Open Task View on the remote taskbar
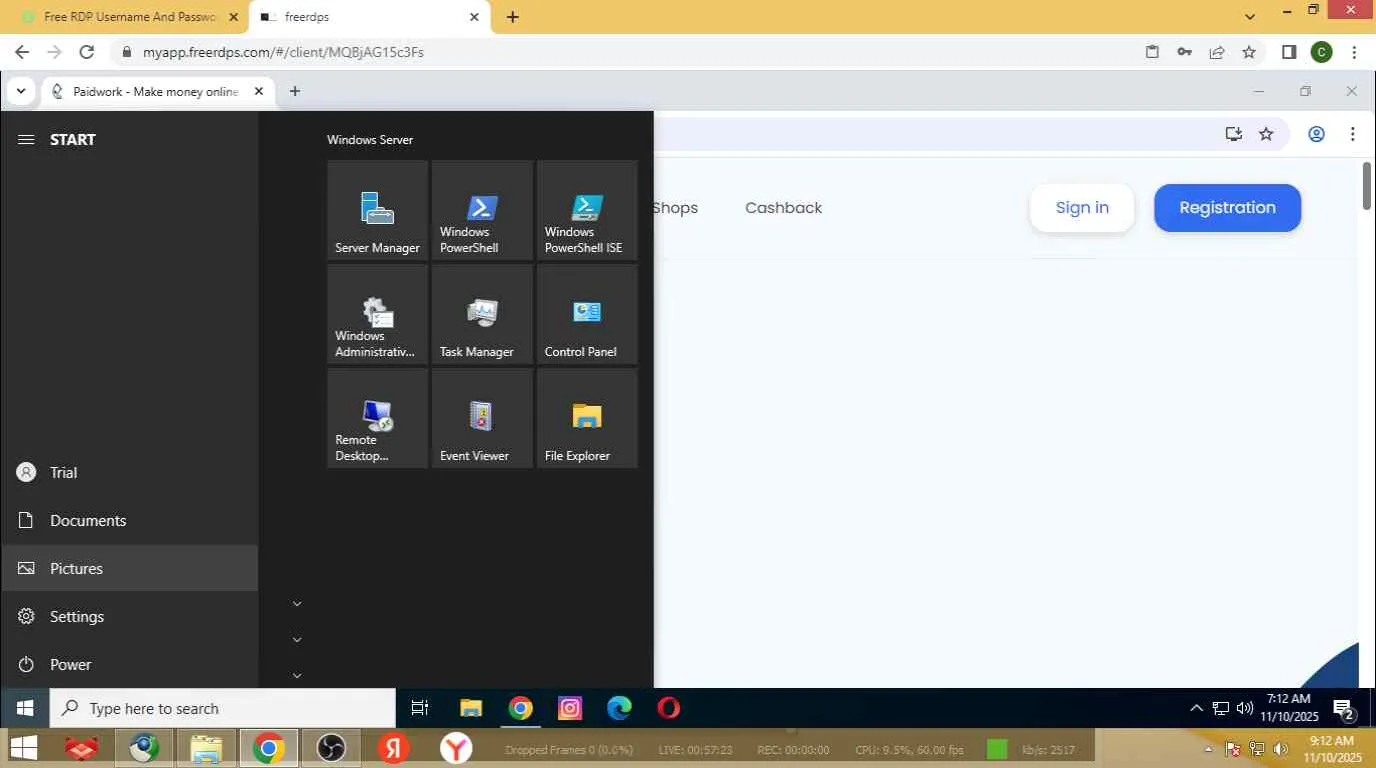This screenshot has width=1376, height=768. tap(420, 708)
